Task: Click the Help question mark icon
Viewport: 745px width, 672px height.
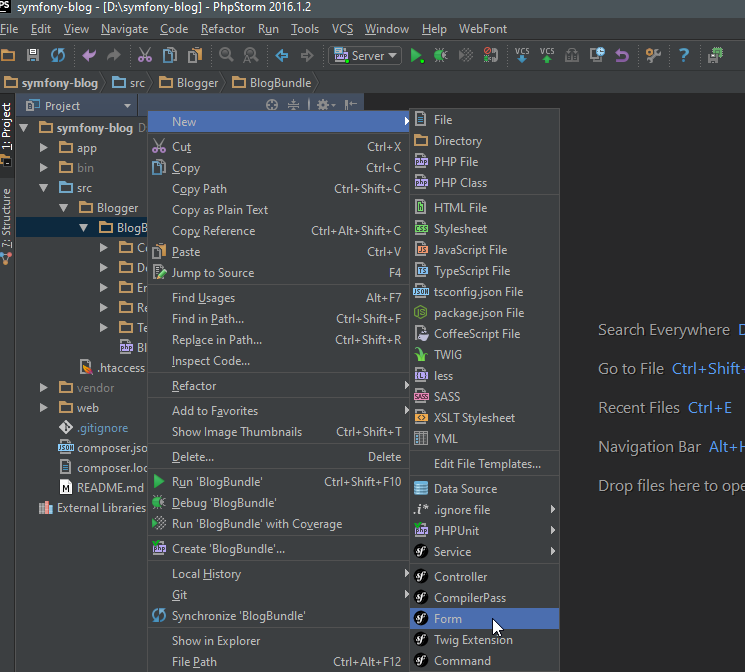Action: coord(685,56)
